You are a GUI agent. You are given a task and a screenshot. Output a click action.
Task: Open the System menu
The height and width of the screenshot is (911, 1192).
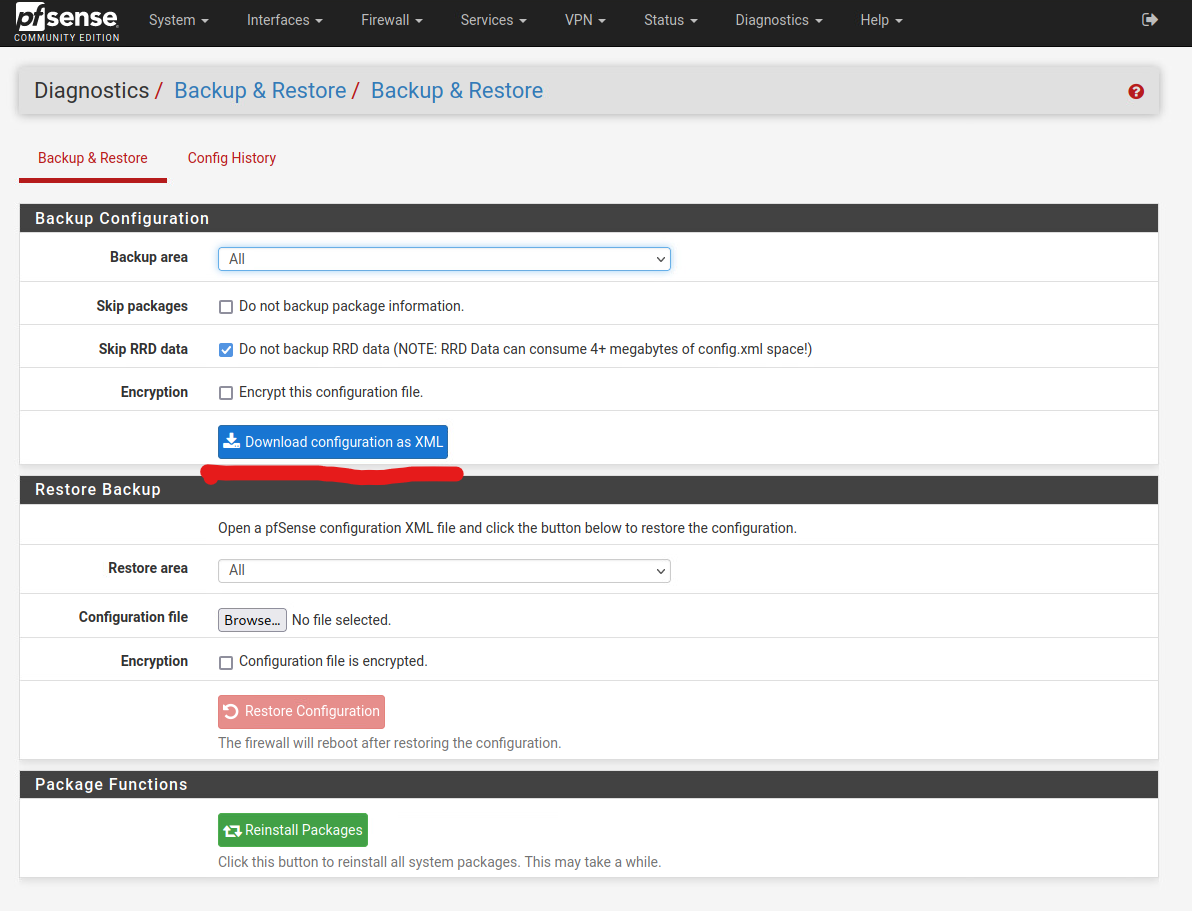coord(179,21)
